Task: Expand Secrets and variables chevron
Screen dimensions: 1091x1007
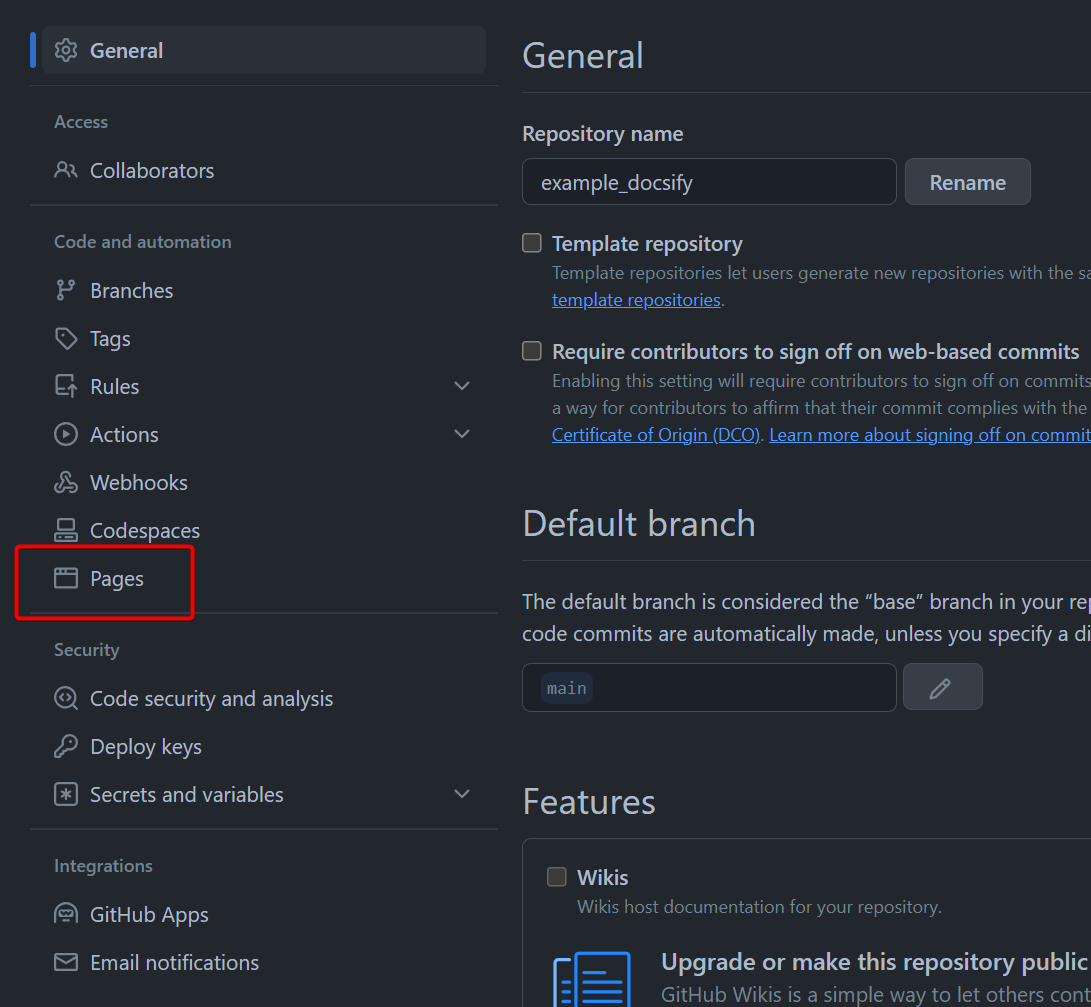Action: [462, 794]
